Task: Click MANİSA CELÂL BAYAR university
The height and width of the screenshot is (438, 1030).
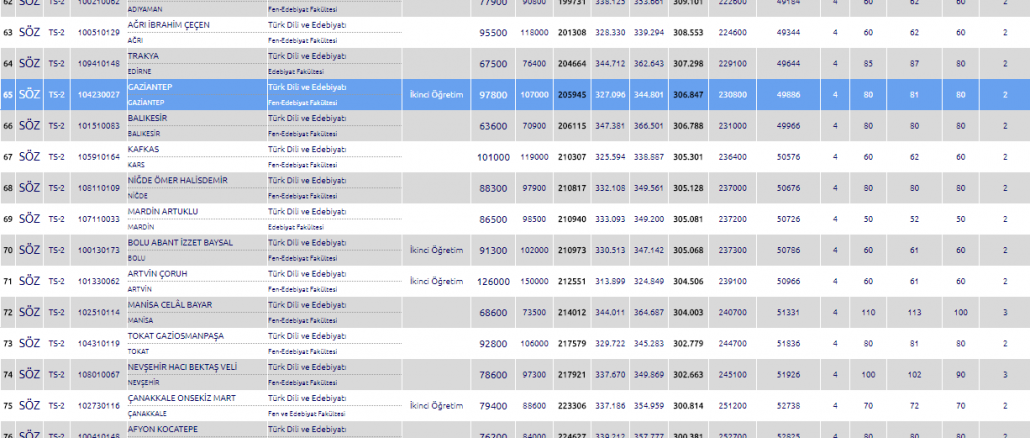Action: coord(171,304)
